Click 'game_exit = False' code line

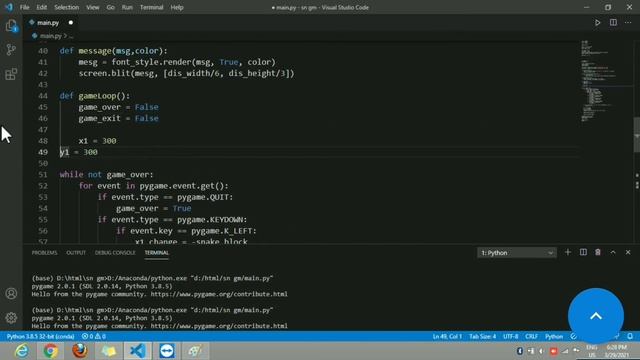point(118,118)
